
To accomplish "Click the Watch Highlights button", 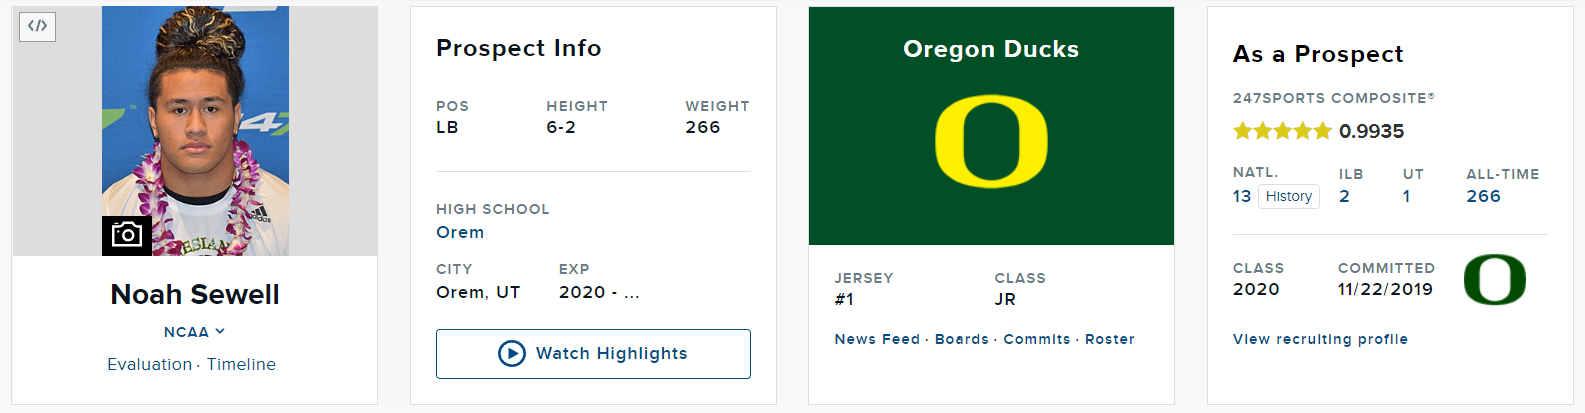I will point(593,354).
